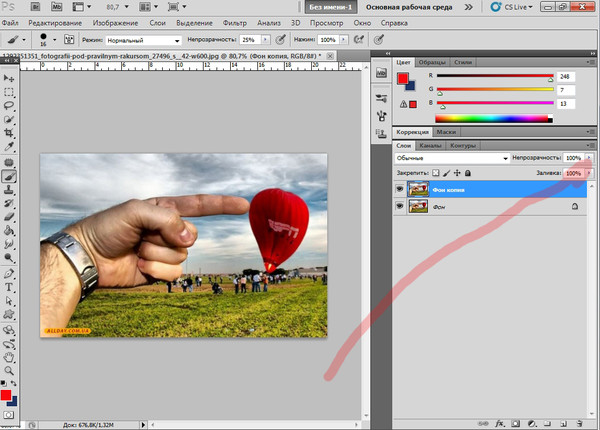The image size is (600, 430).
Task: Toggle Quick Mask mode
Action: click(8, 415)
